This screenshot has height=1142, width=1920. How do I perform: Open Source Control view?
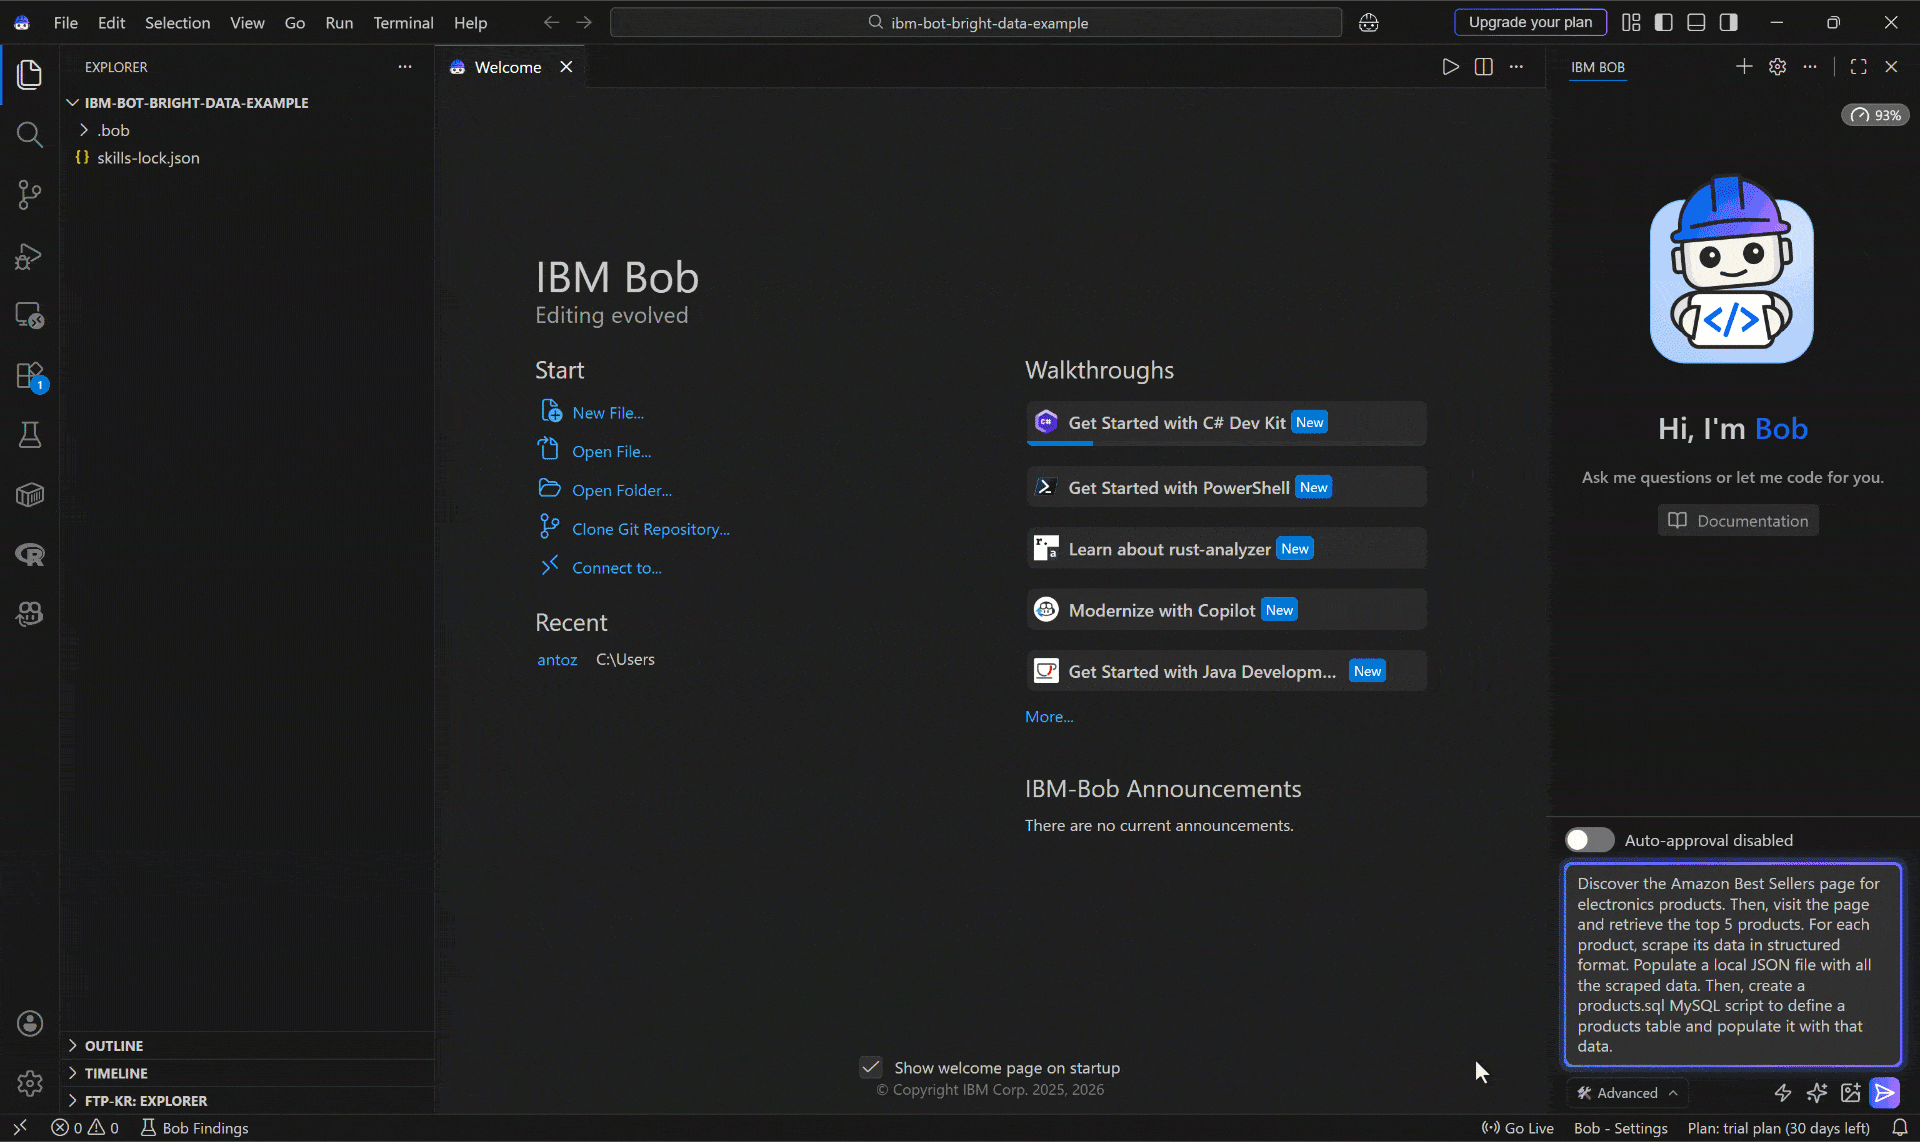[x=30, y=195]
